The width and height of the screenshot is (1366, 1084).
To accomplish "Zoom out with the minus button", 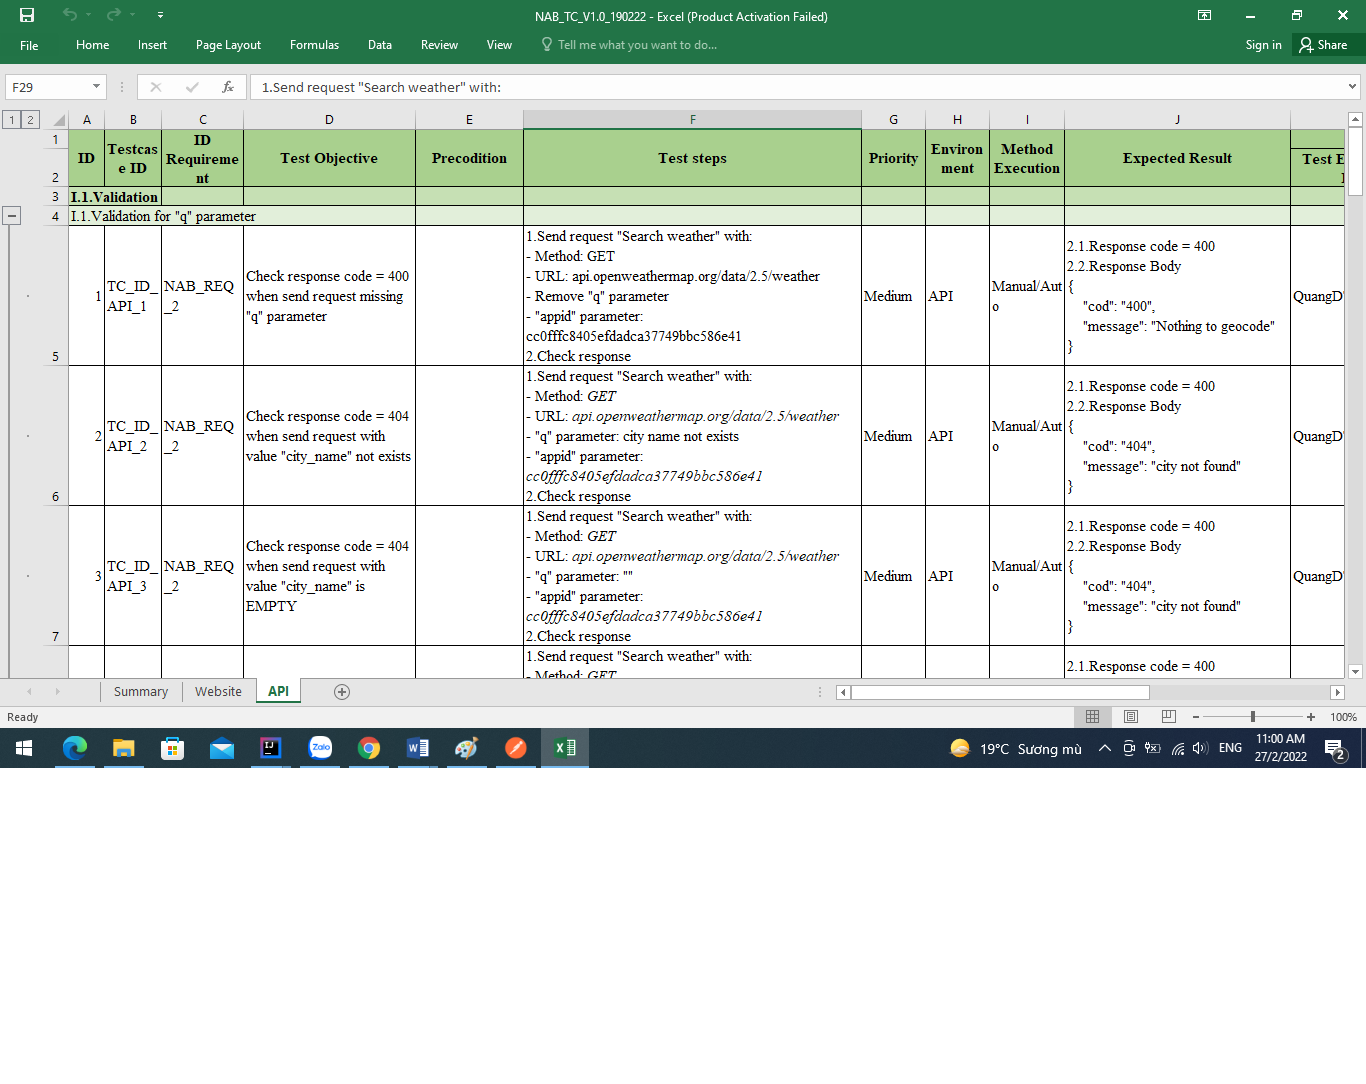I will 1196,717.
